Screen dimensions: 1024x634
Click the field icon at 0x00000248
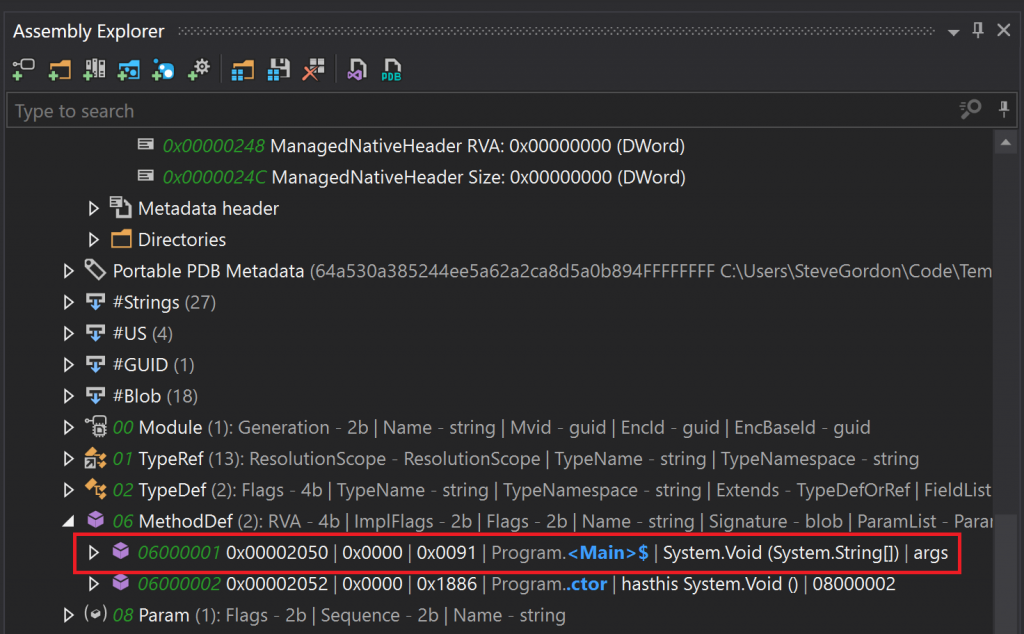click(x=146, y=144)
